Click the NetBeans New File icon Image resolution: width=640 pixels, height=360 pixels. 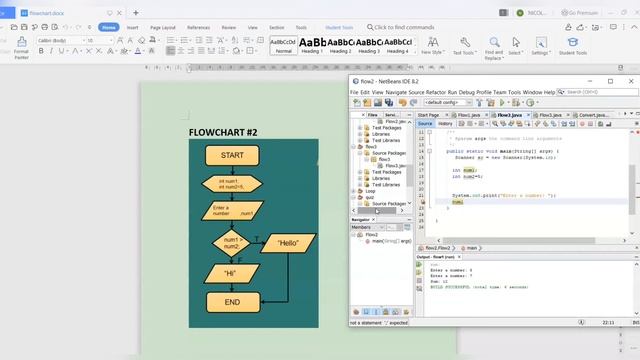[x=357, y=102]
